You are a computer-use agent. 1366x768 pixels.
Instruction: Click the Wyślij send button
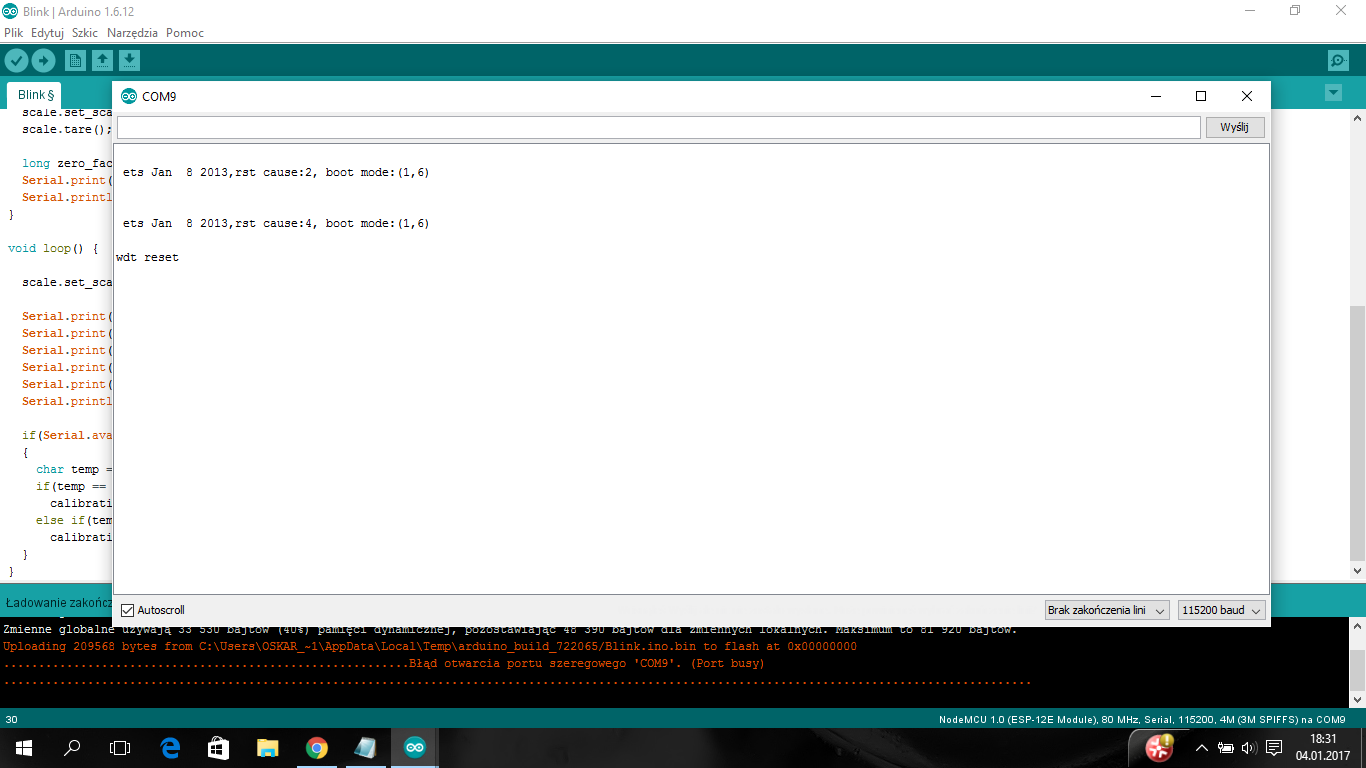(x=1235, y=128)
